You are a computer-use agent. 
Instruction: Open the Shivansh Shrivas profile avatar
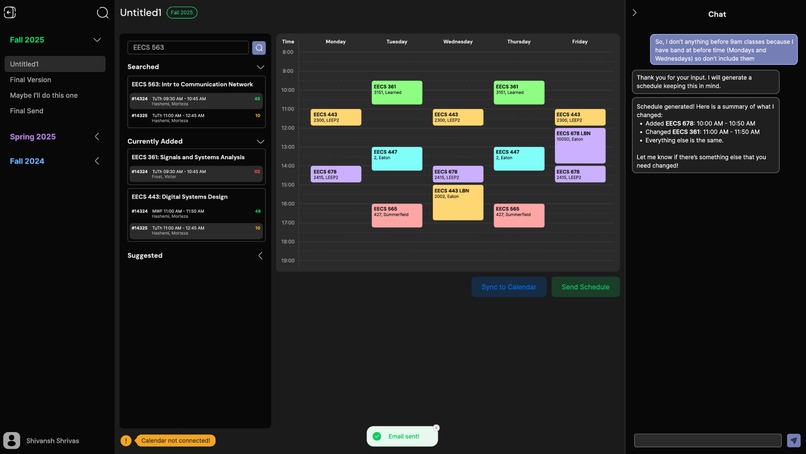pyautogui.click(x=12, y=441)
